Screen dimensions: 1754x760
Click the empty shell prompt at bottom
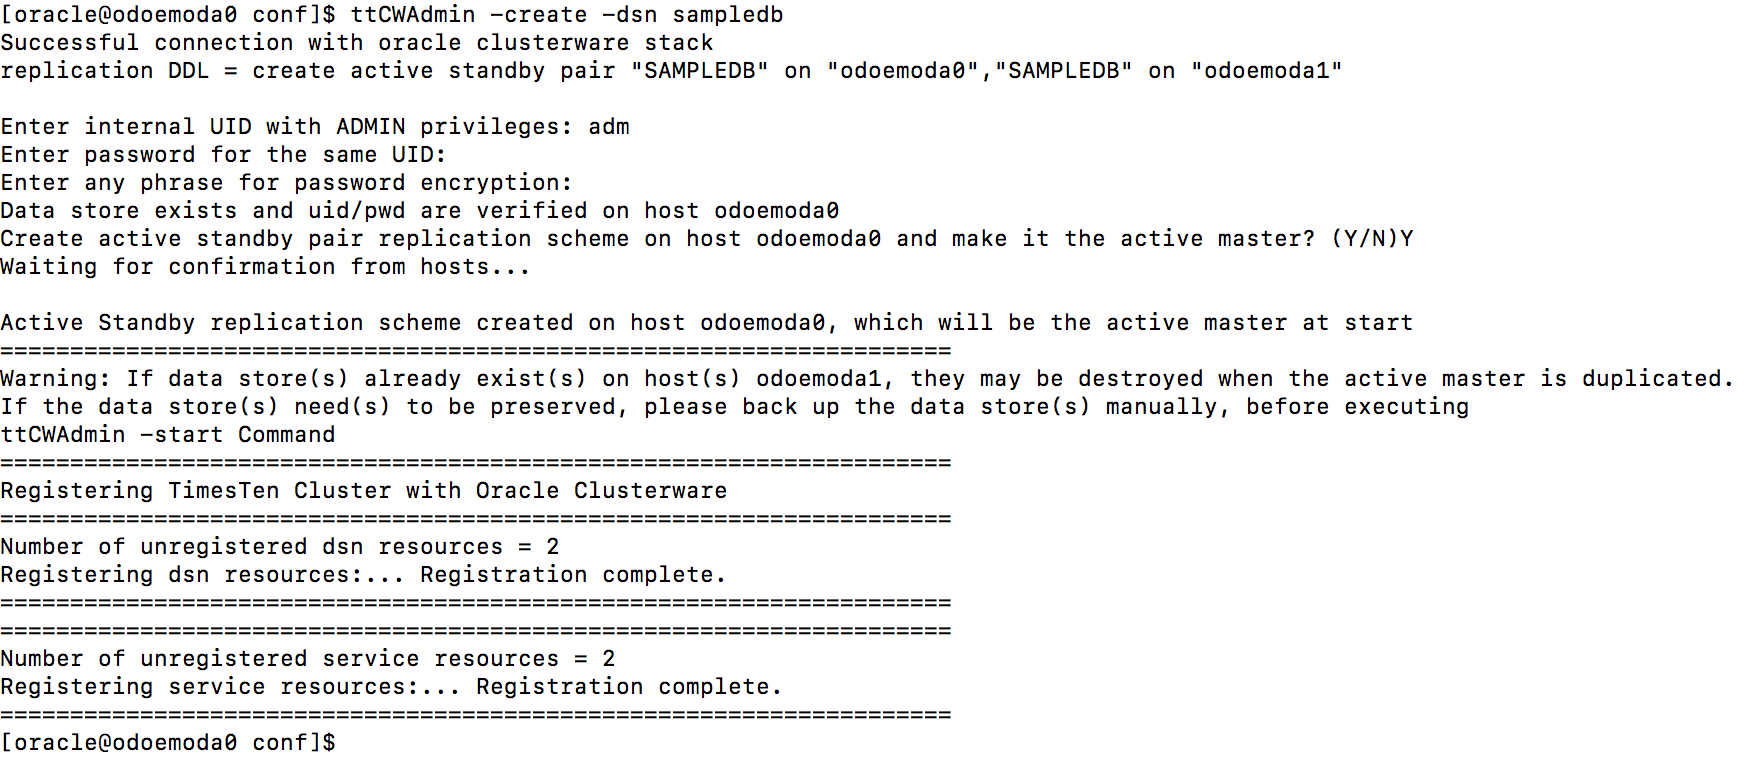pos(168,743)
